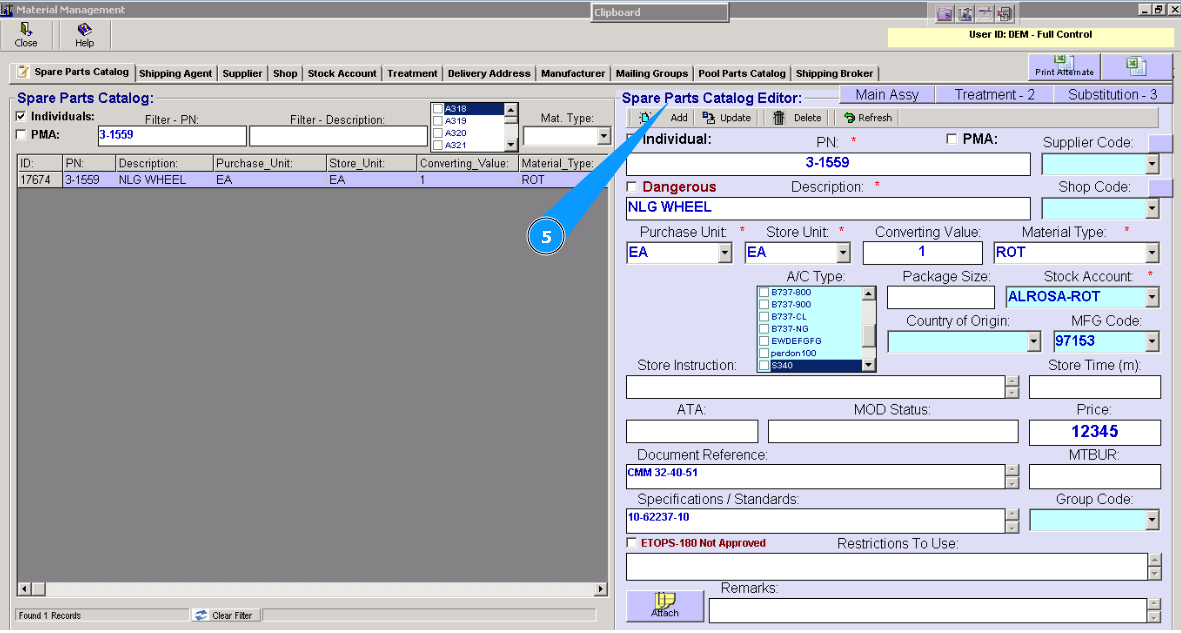Click the green Refresh icon
The width and height of the screenshot is (1181, 633).
pyautogui.click(x=850, y=118)
